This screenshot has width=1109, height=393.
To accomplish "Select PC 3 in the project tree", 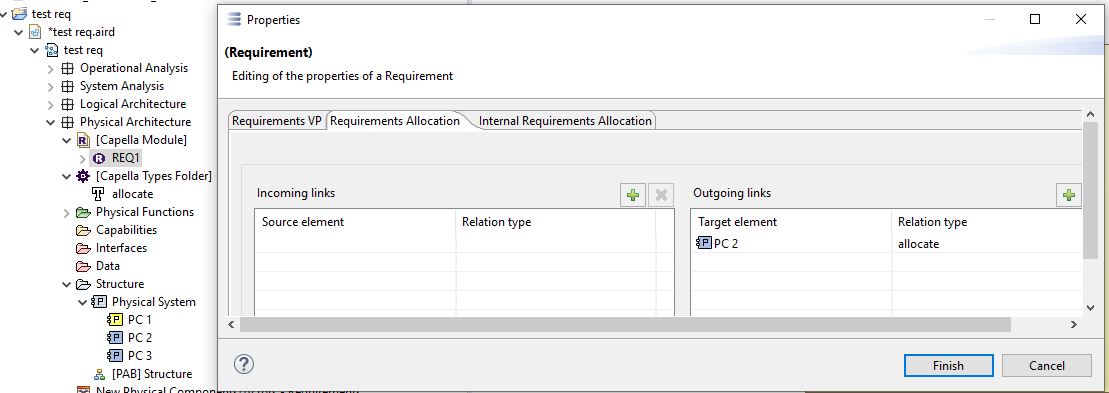I will coord(139,356).
